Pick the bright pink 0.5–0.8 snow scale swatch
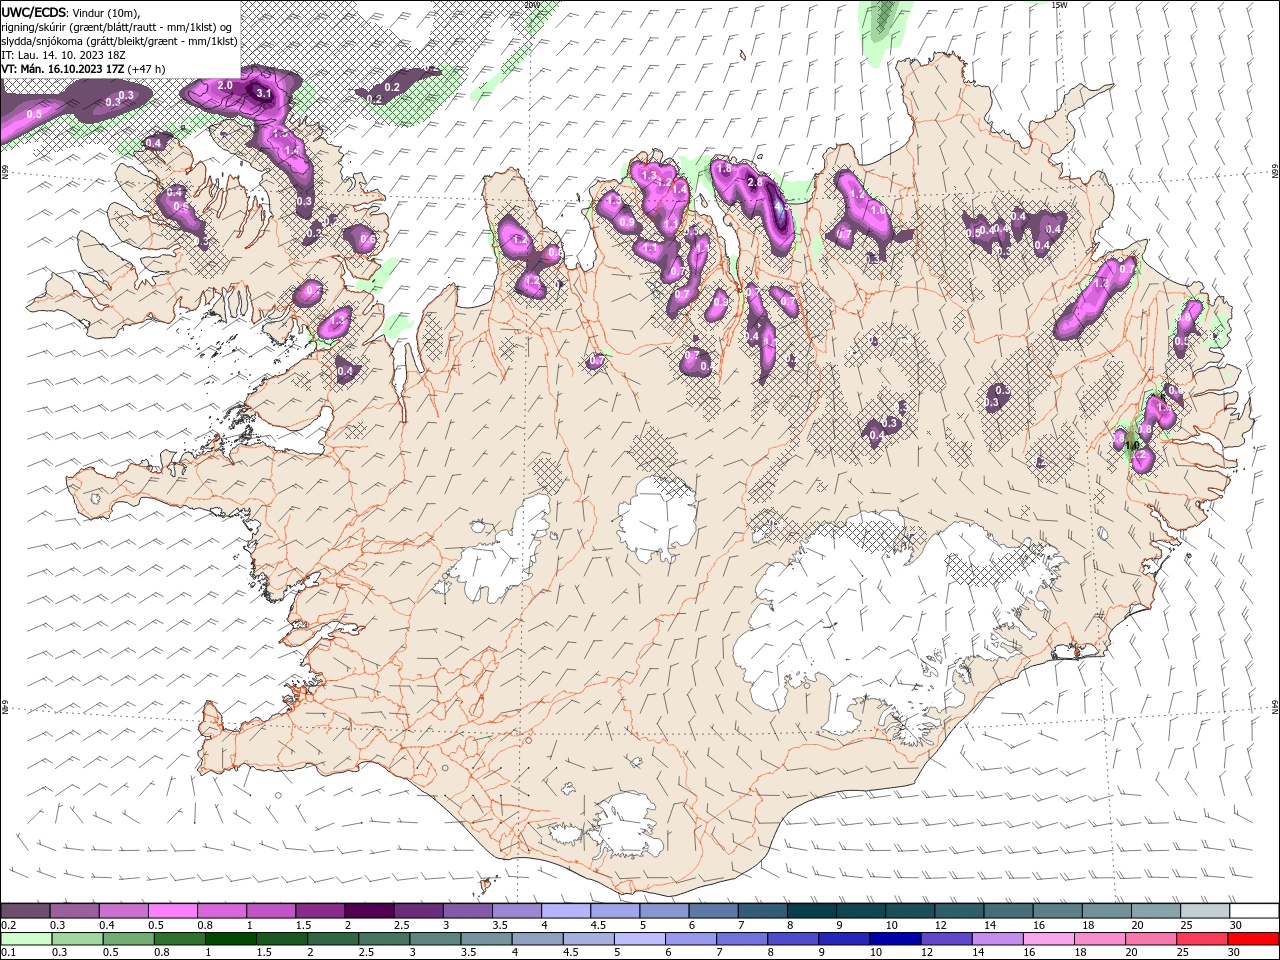Screen dimensions: 1280x960 pos(172,911)
